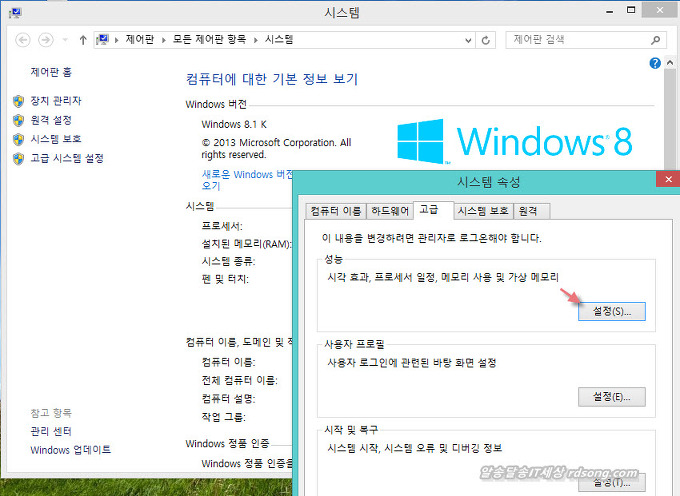
Task: Minimize the 시스템 window
Action: point(609,11)
